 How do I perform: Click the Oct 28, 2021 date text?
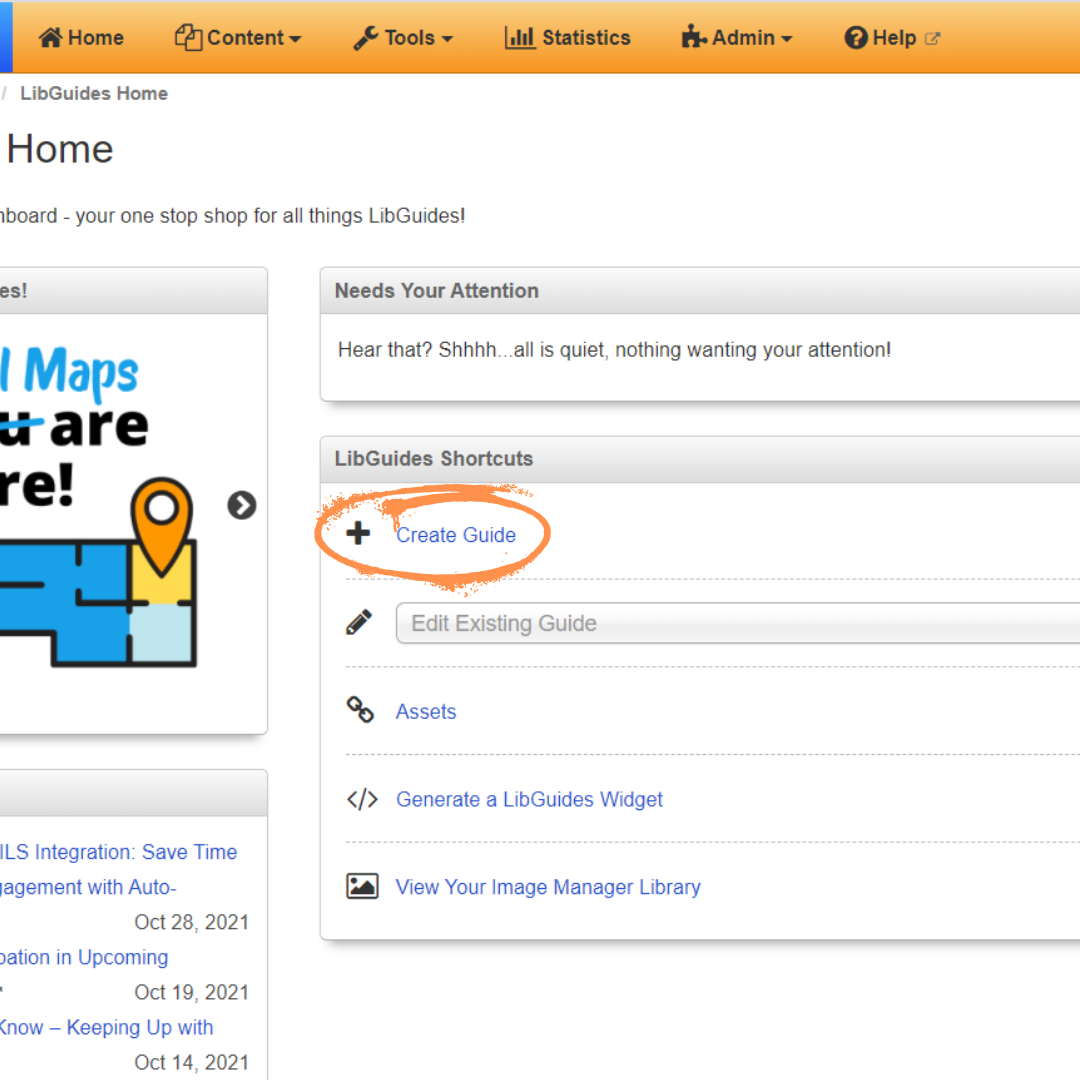click(191, 922)
